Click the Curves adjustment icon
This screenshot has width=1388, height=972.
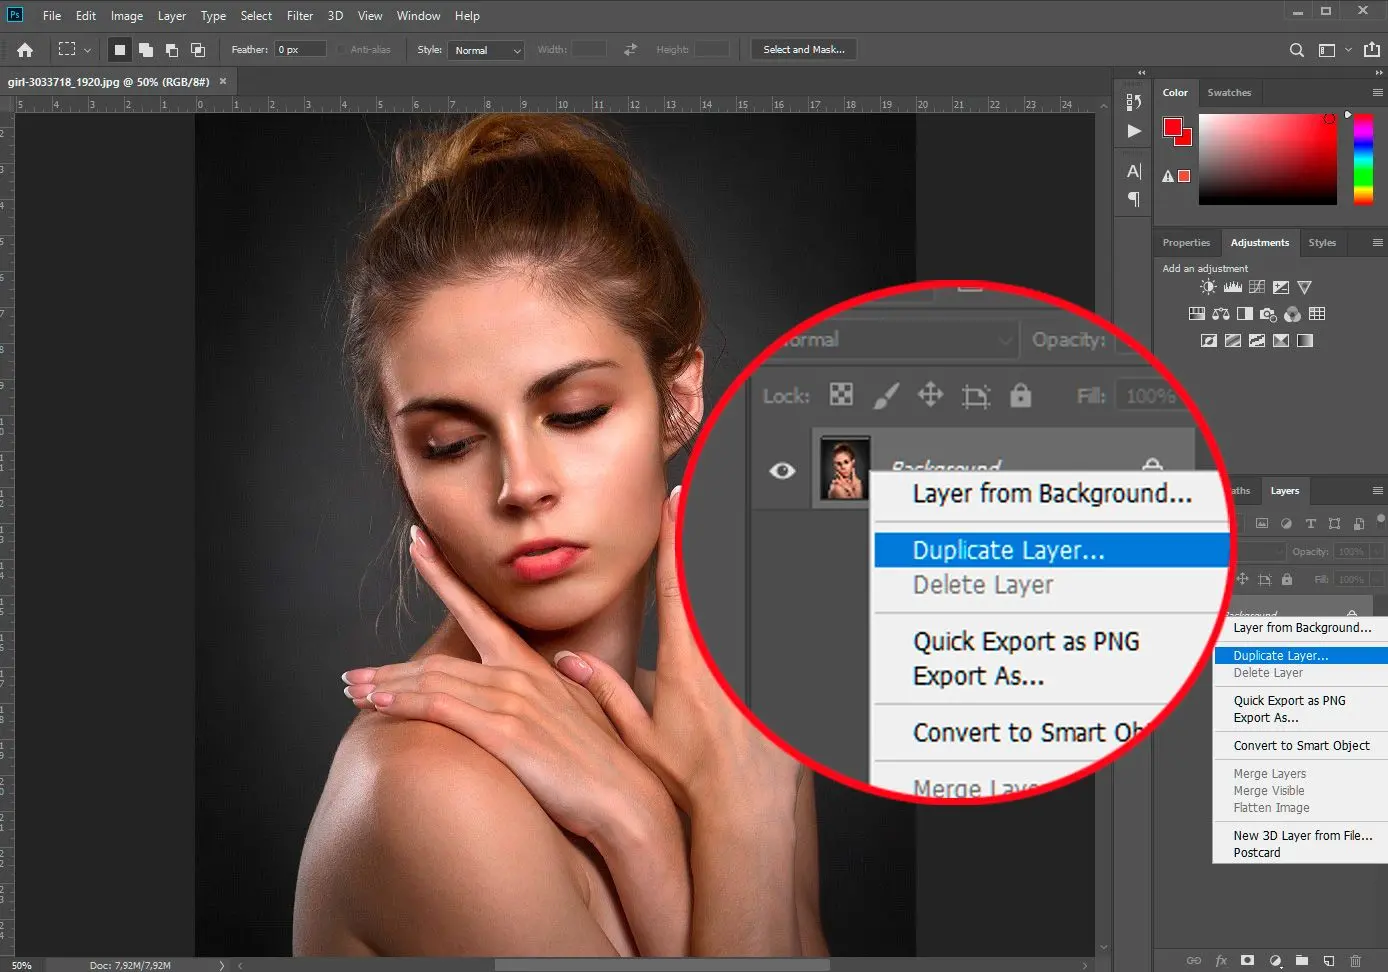click(1256, 287)
